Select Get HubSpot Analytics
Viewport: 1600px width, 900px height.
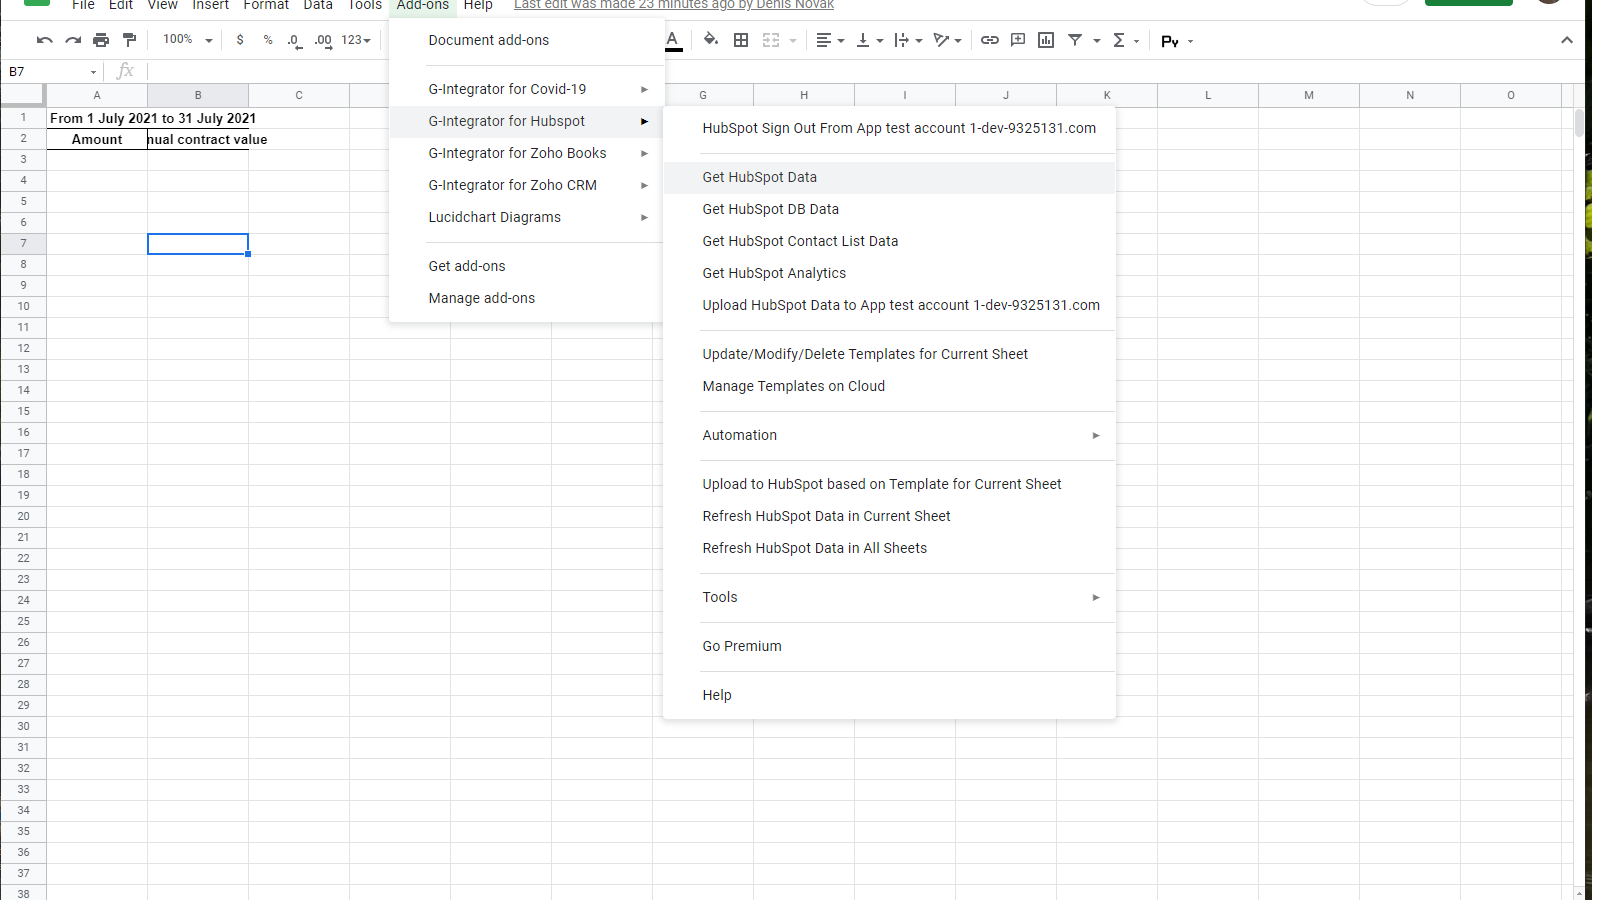[x=889, y=273]
